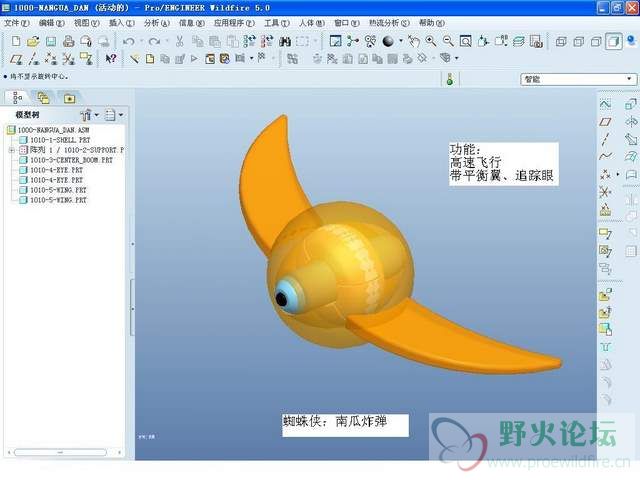640x480 pixels.
Task: Click the datum curve tool icon
Action: (x=606, y=156)
